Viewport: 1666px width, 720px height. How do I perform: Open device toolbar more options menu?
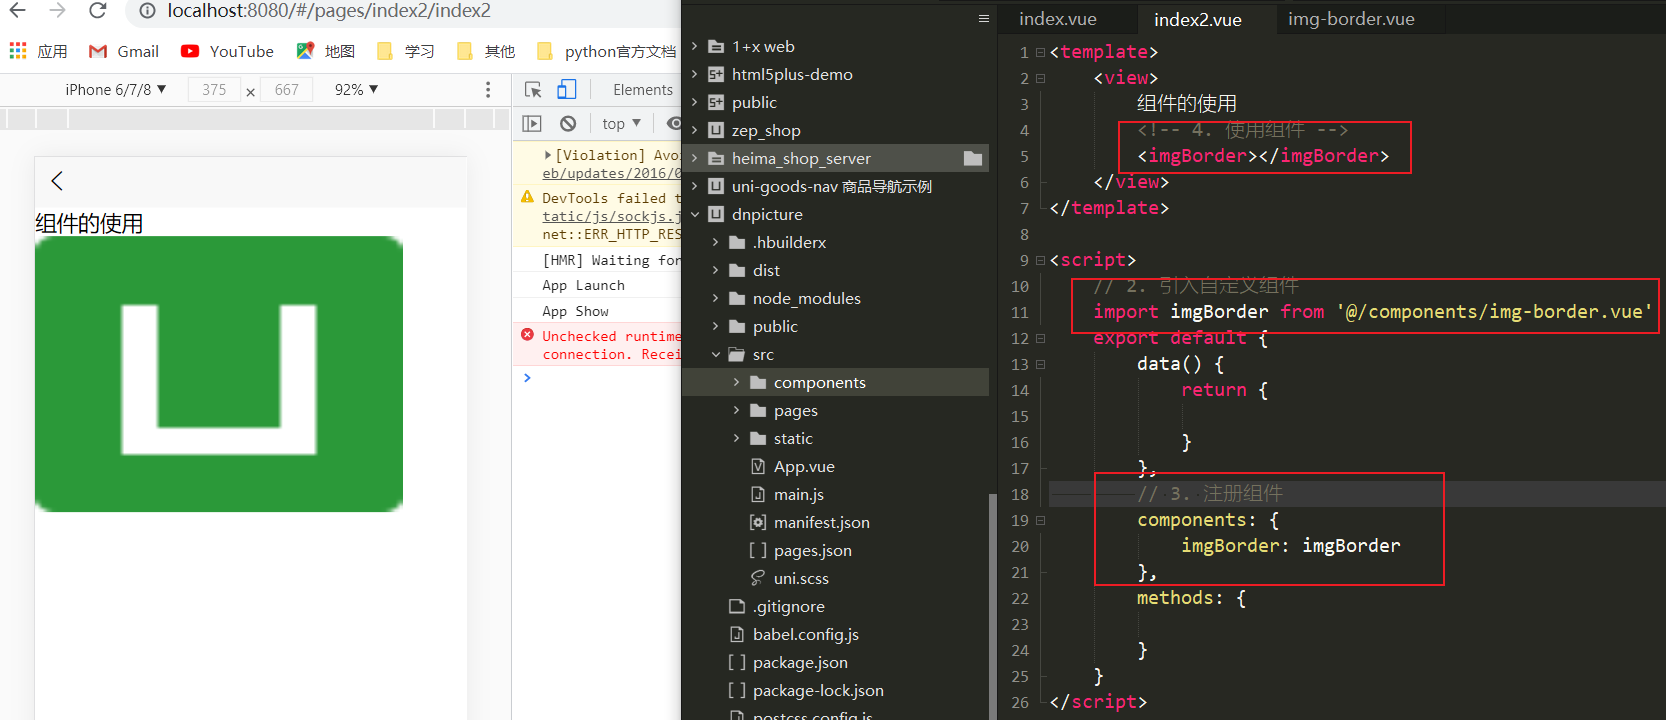[x=488, y=89]
